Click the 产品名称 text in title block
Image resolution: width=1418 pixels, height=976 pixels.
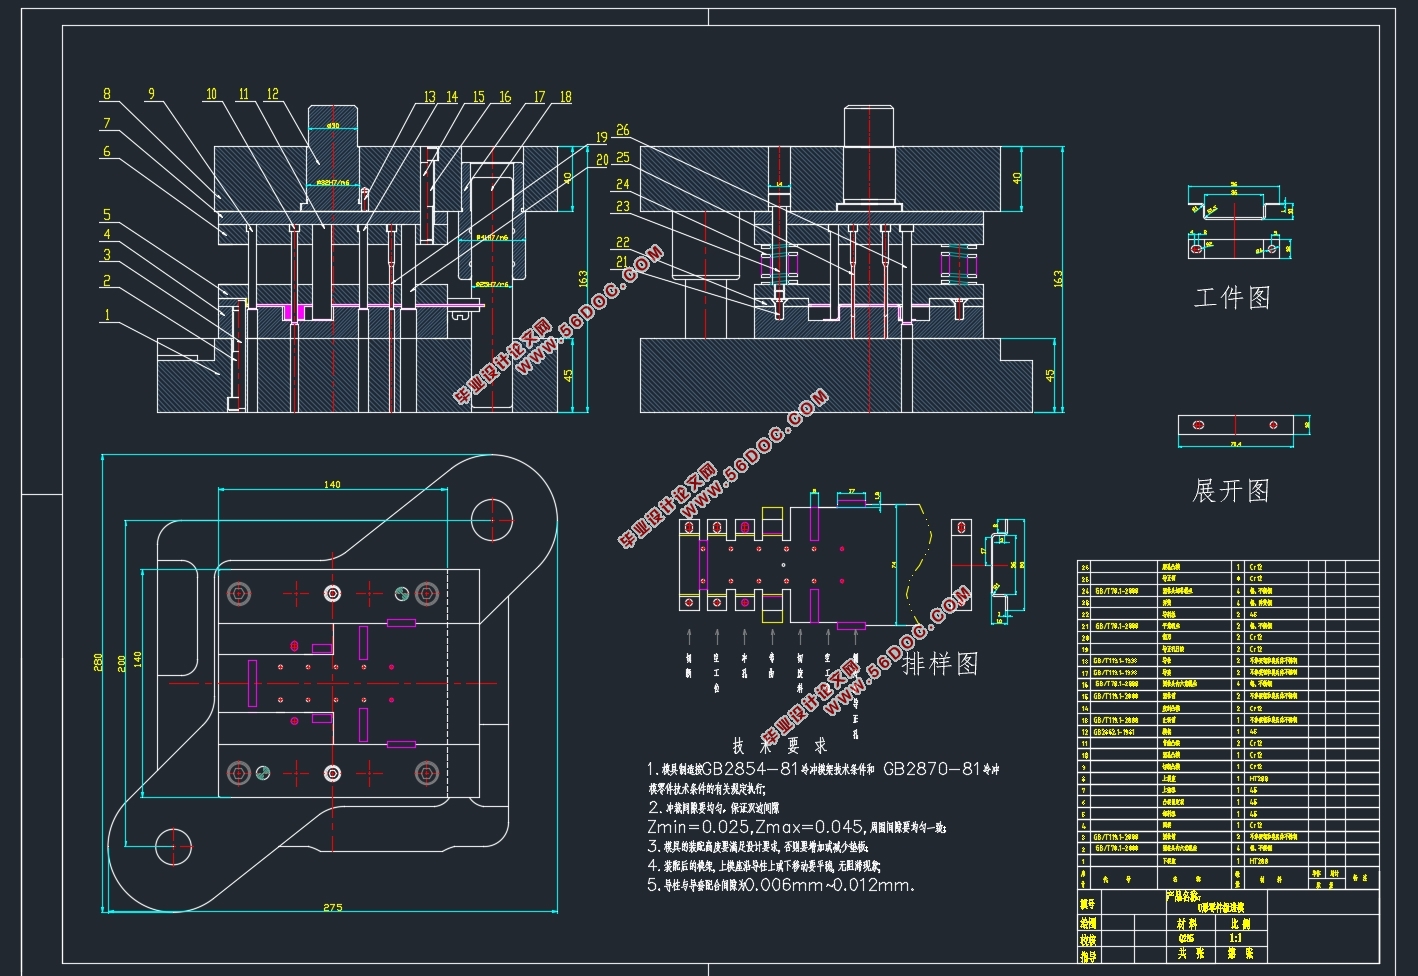(1184, 896)
